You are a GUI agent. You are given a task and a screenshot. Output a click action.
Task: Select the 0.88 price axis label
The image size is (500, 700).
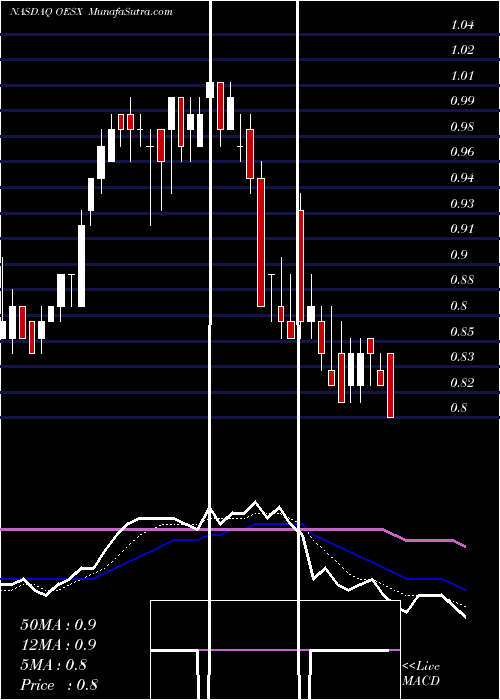462,280
